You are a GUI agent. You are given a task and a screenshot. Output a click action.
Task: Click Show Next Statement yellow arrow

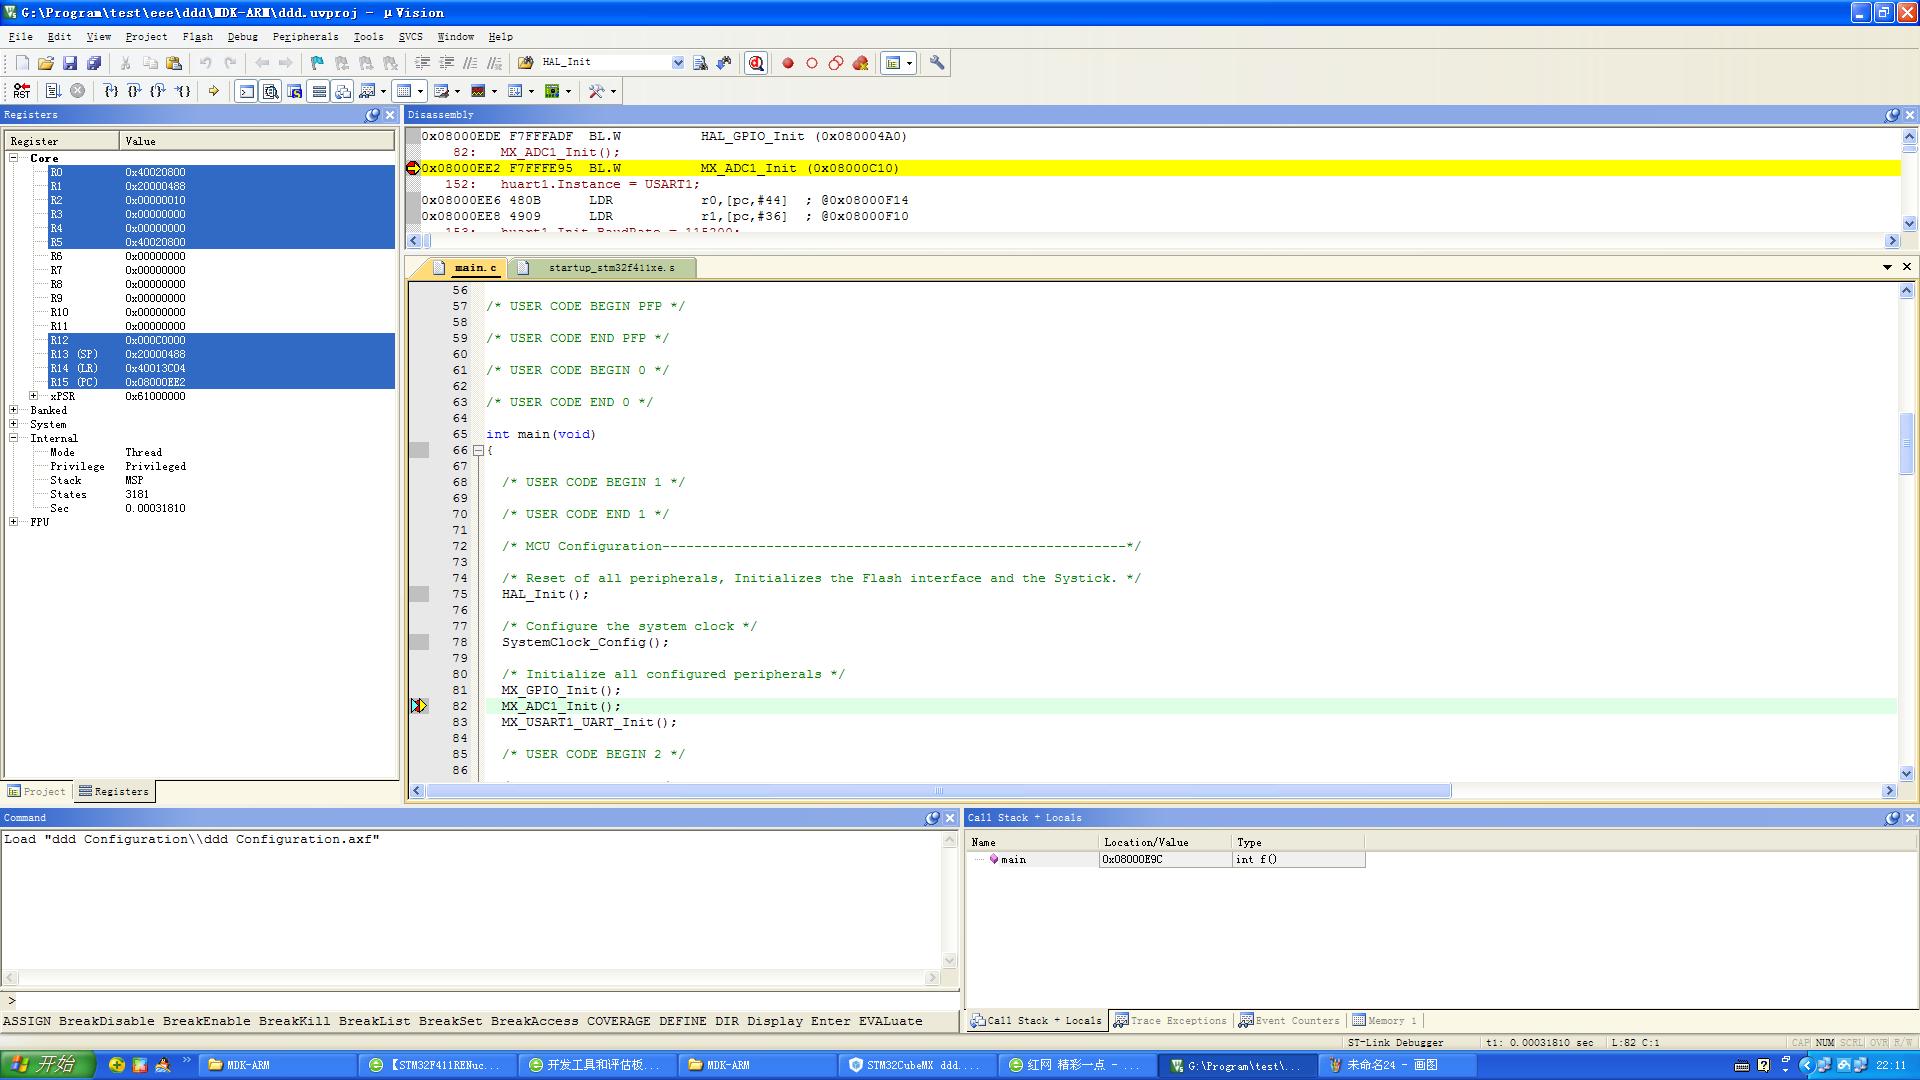(x=214, y=91)
